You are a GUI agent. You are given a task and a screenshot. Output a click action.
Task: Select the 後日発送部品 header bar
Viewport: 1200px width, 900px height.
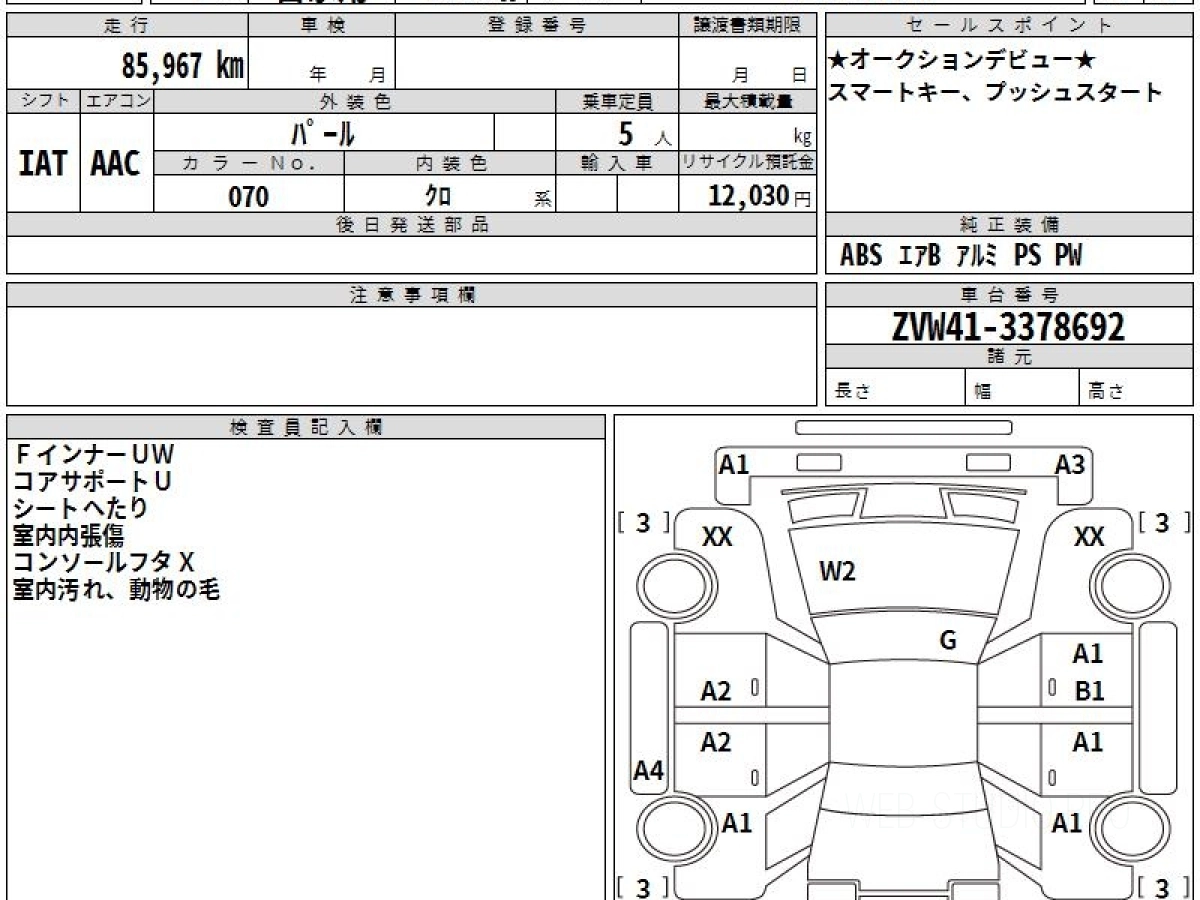click(x=412, y=225)
